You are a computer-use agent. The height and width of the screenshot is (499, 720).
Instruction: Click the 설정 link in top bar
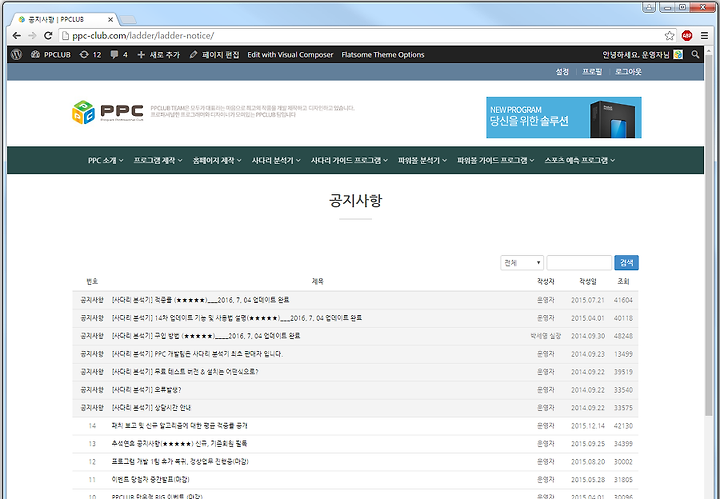coord(562,72)
